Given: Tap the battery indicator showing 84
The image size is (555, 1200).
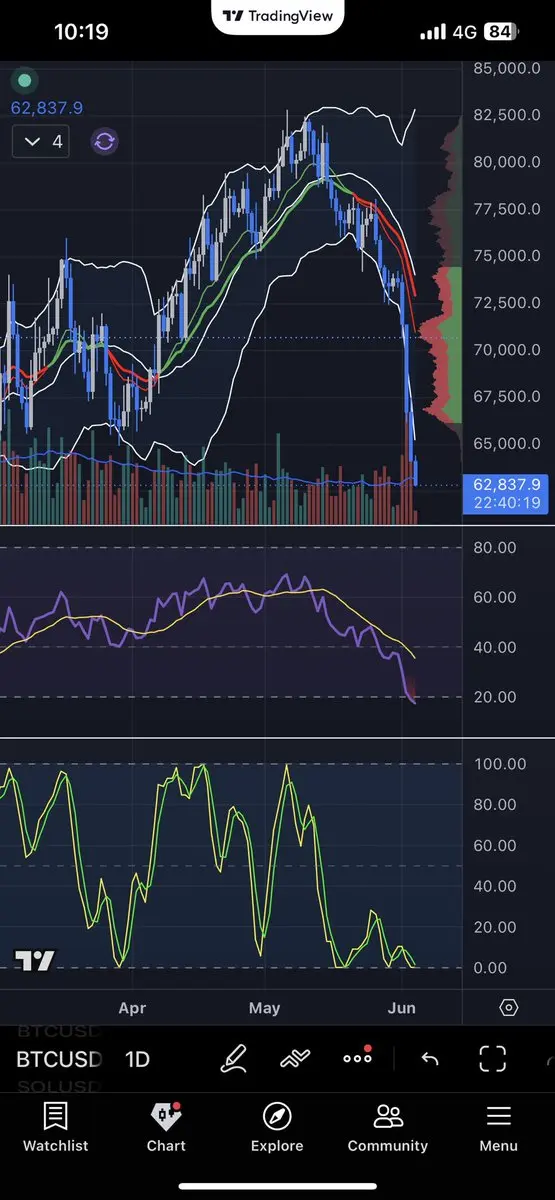Looking at the screenshot, I should [x=499, y=32].
